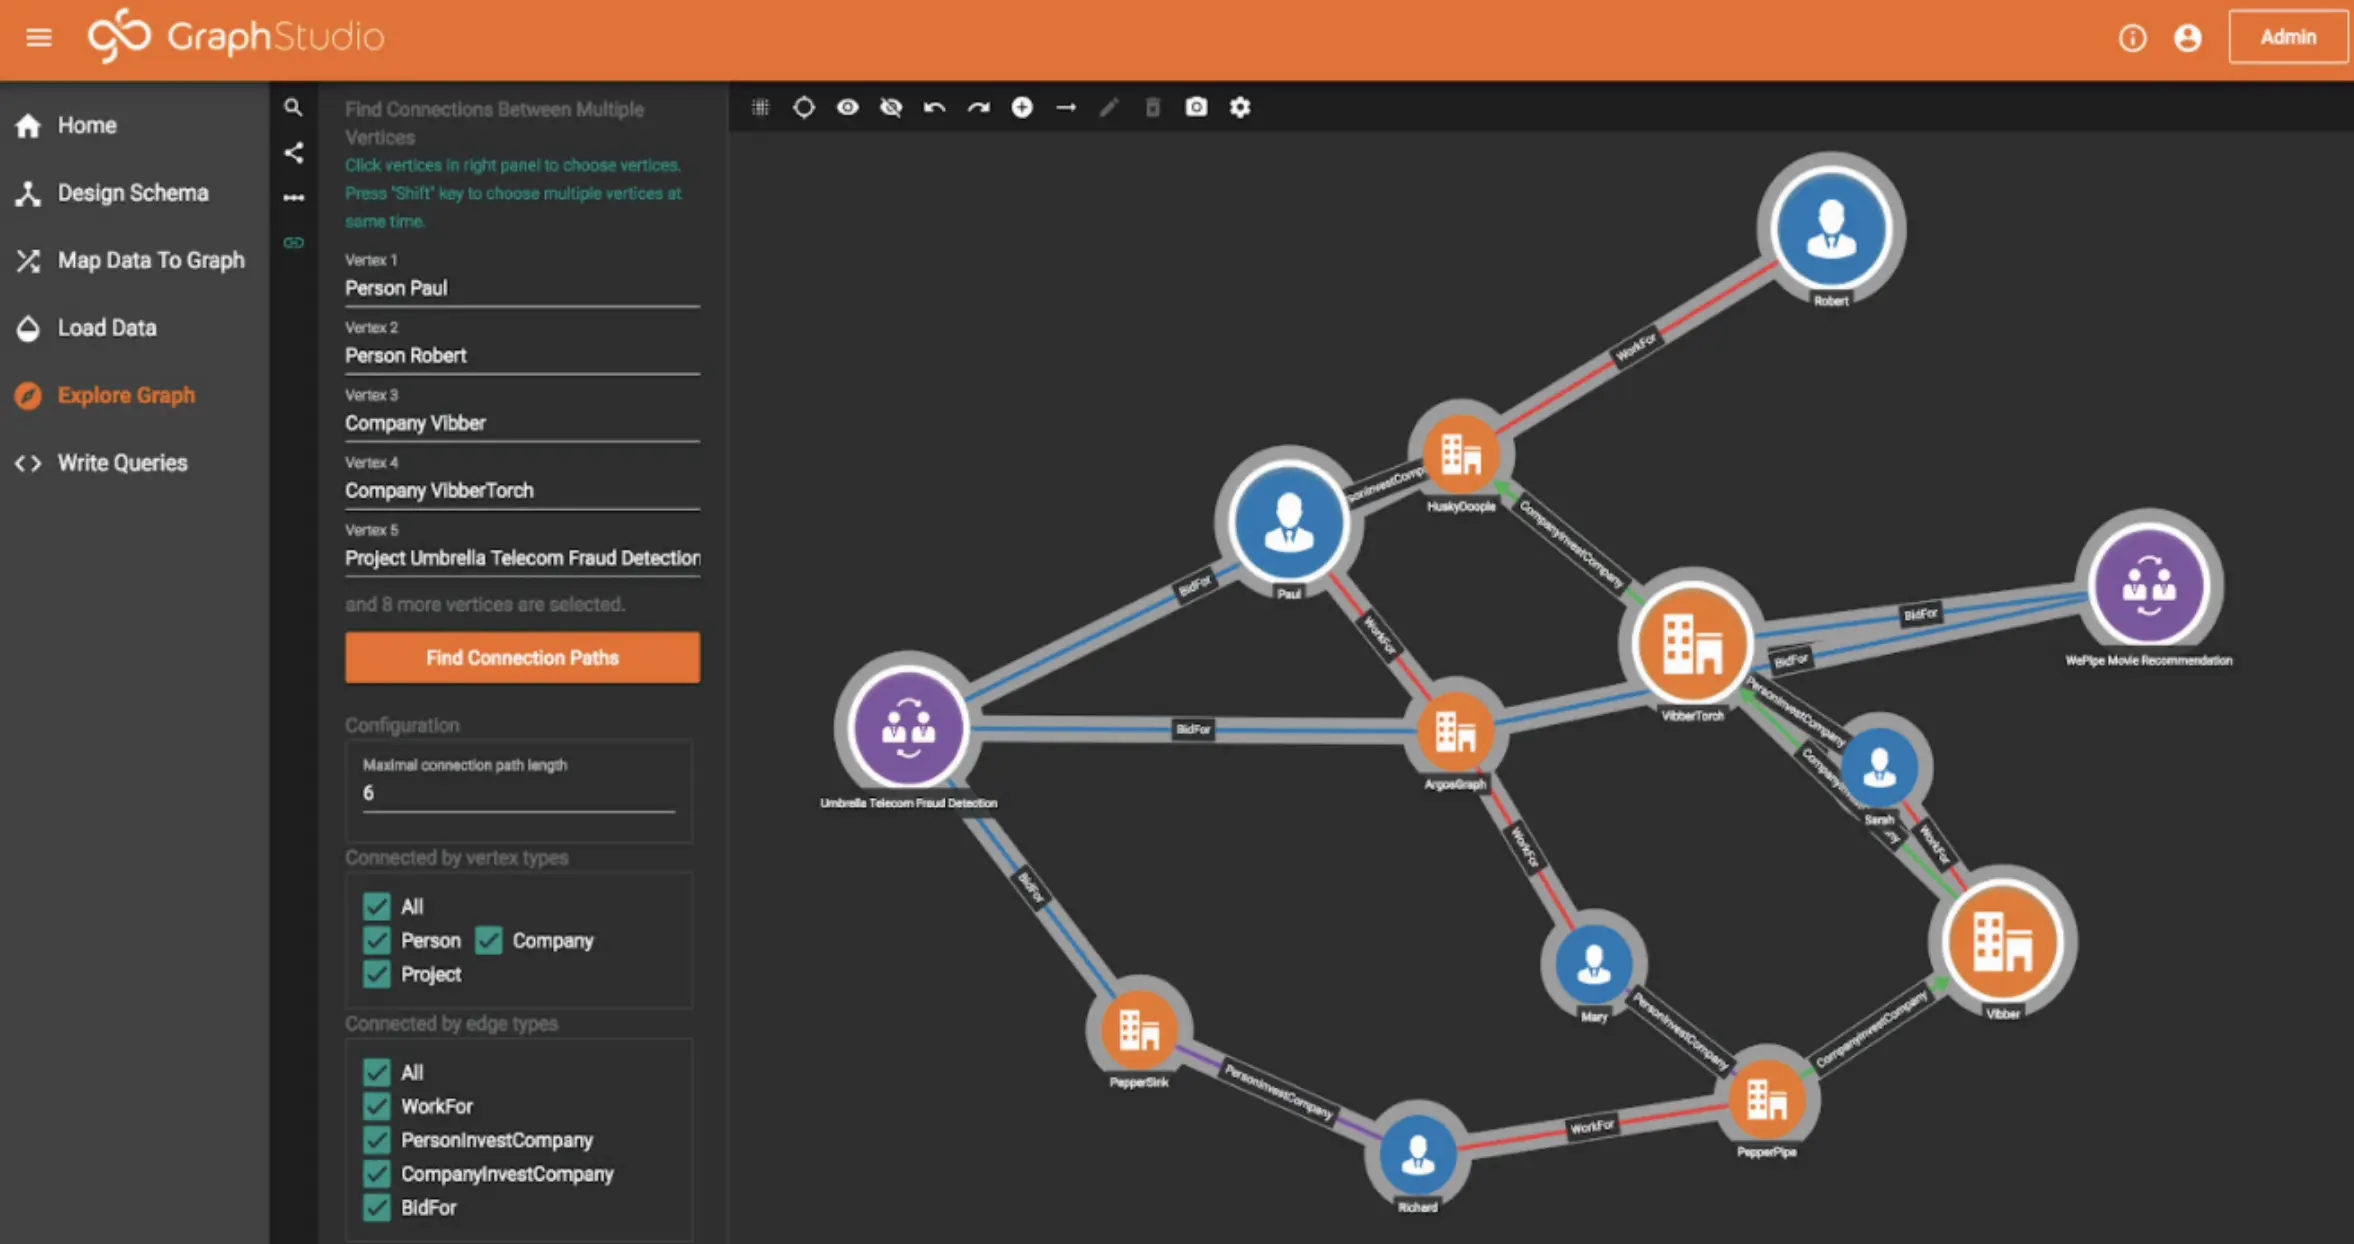Select the Umbrella Telecom Fraud Detection node

(x=908, y=727)
